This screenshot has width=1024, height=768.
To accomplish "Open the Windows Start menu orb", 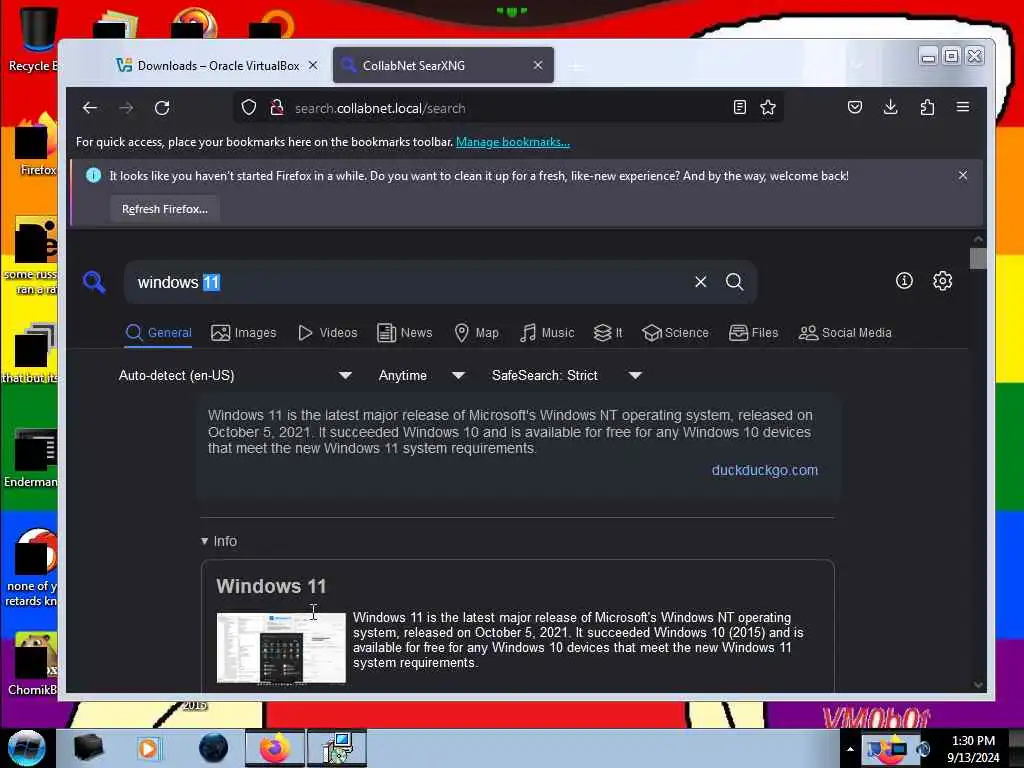I will tap(27, 748).
